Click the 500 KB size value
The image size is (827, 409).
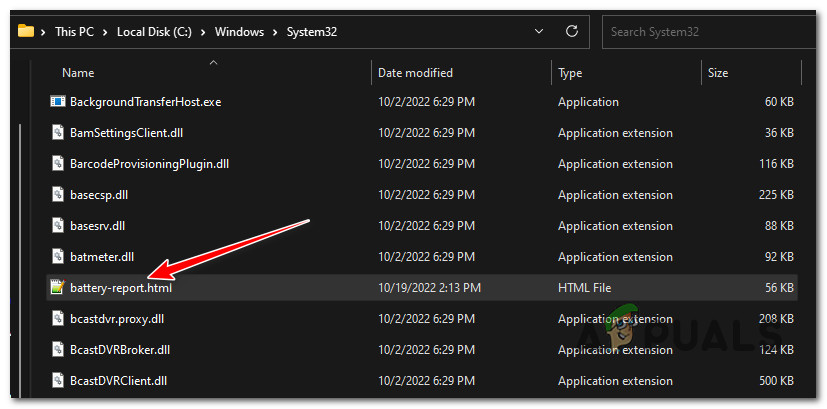click(x=776, y=381)
